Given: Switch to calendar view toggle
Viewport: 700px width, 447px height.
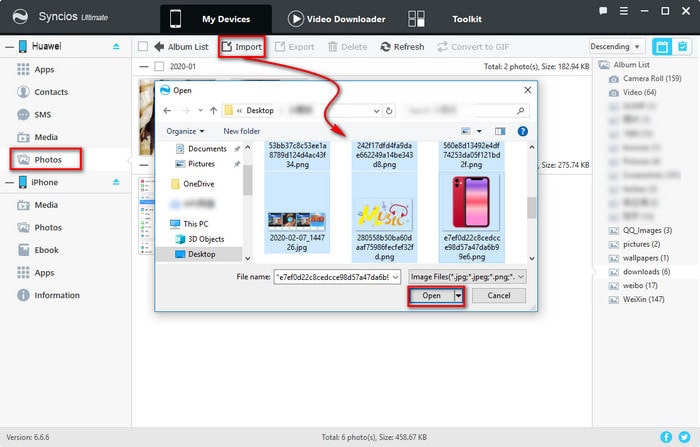Looking at the screenshot, I should coord(662,47).
